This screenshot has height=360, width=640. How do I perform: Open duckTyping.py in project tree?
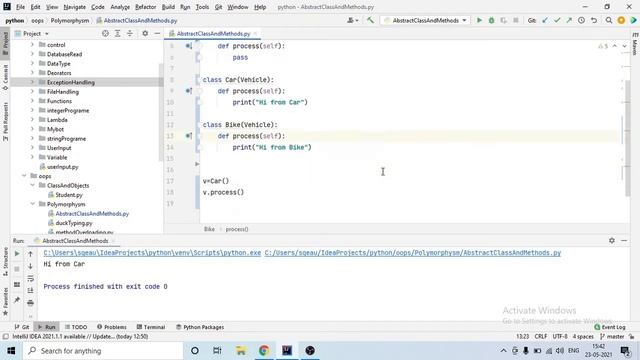pos(73,223)
